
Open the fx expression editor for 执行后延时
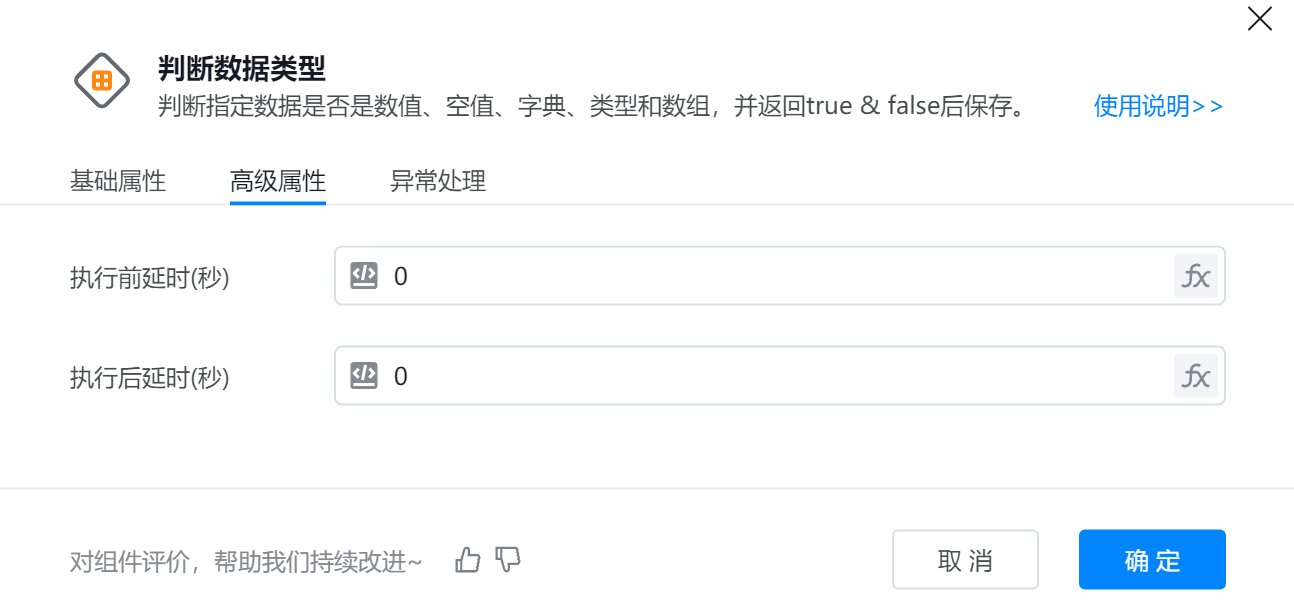(x=1196, y=376)
